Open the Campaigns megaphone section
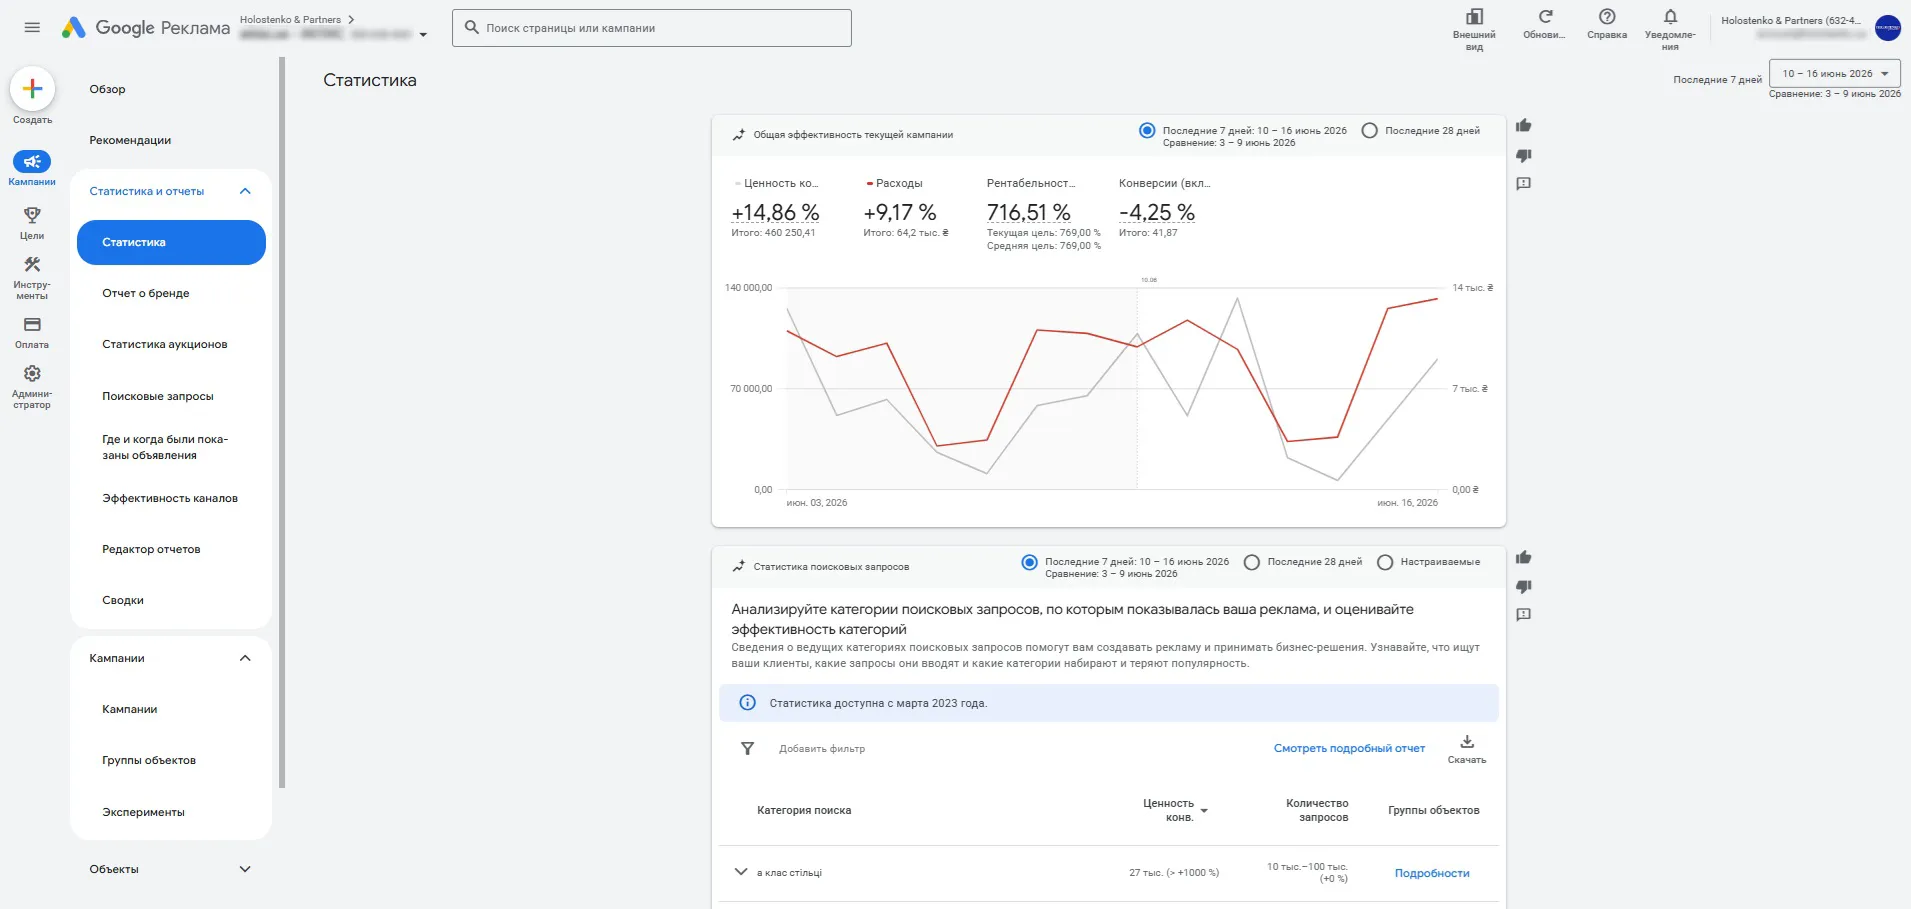The image size is (1911, 909). pos(32,162)
